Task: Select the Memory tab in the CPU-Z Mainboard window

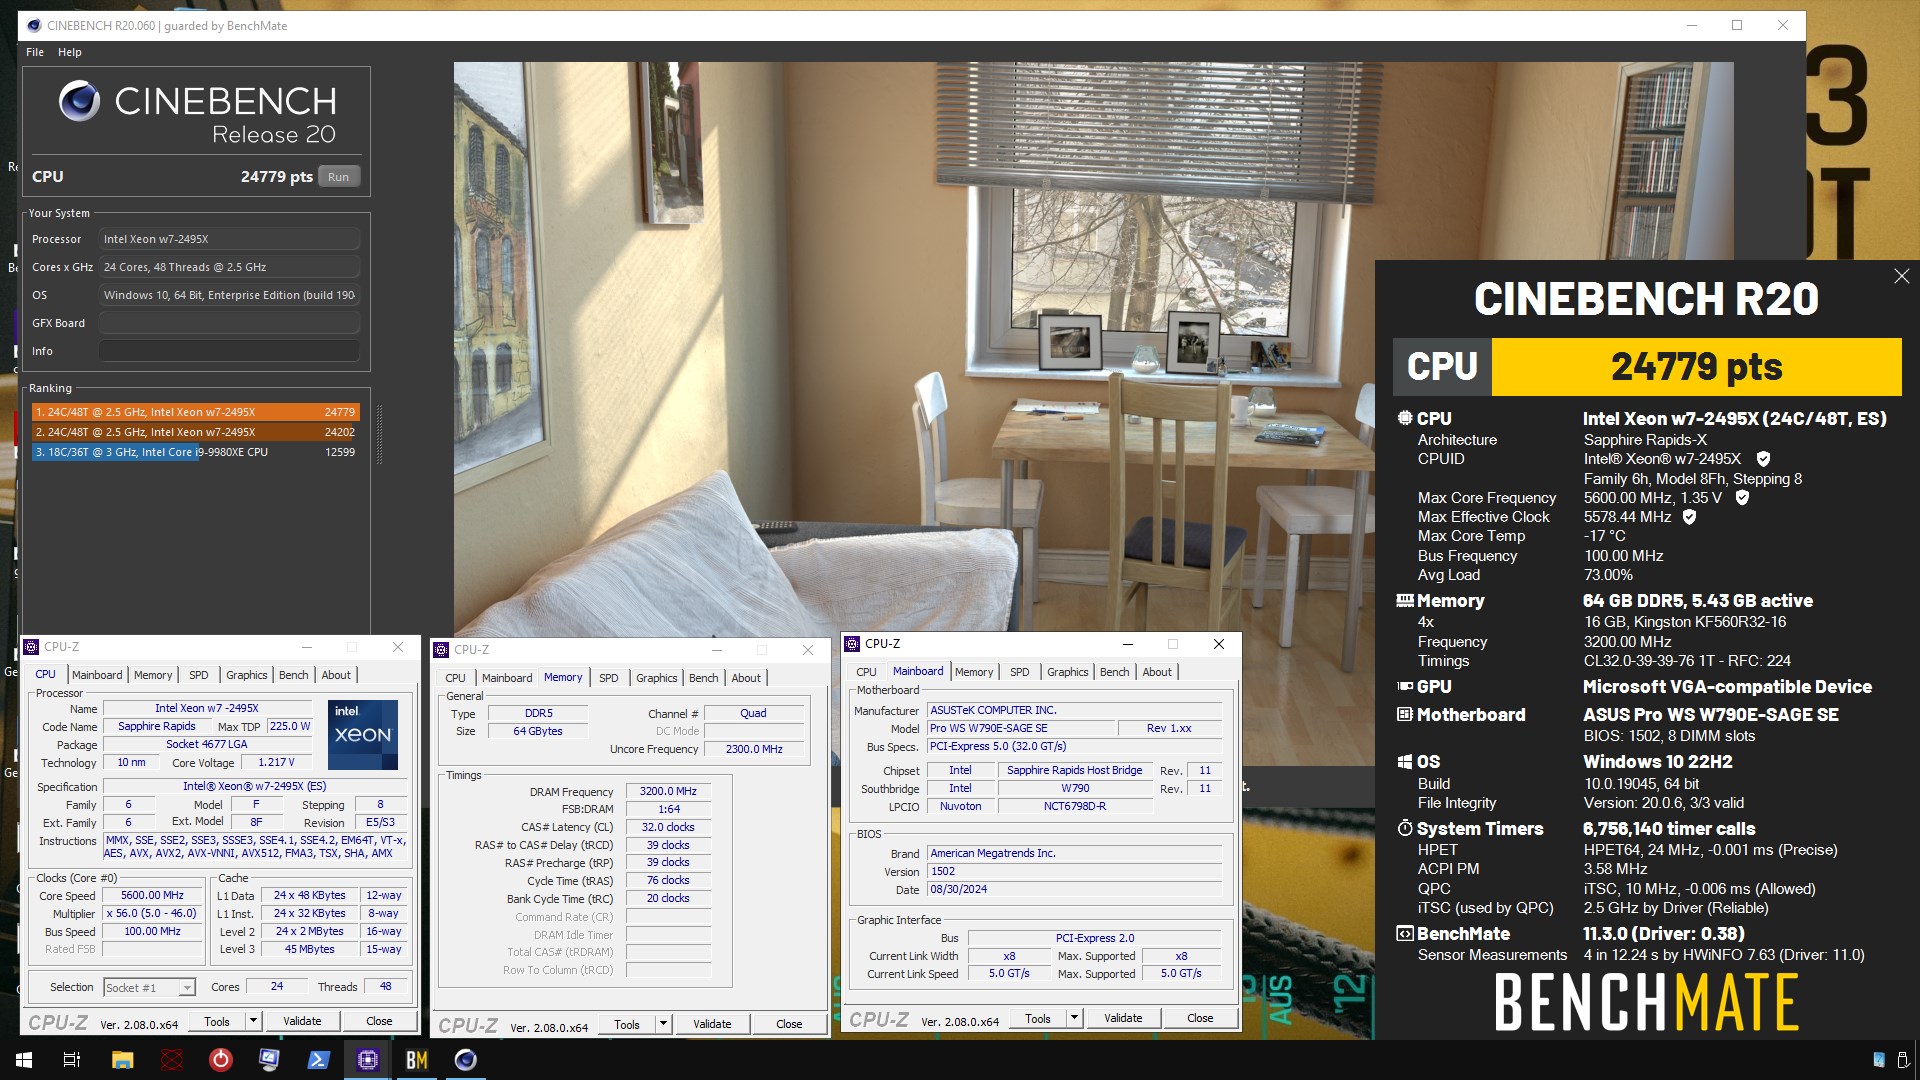Action: click(x=974, y=672)
